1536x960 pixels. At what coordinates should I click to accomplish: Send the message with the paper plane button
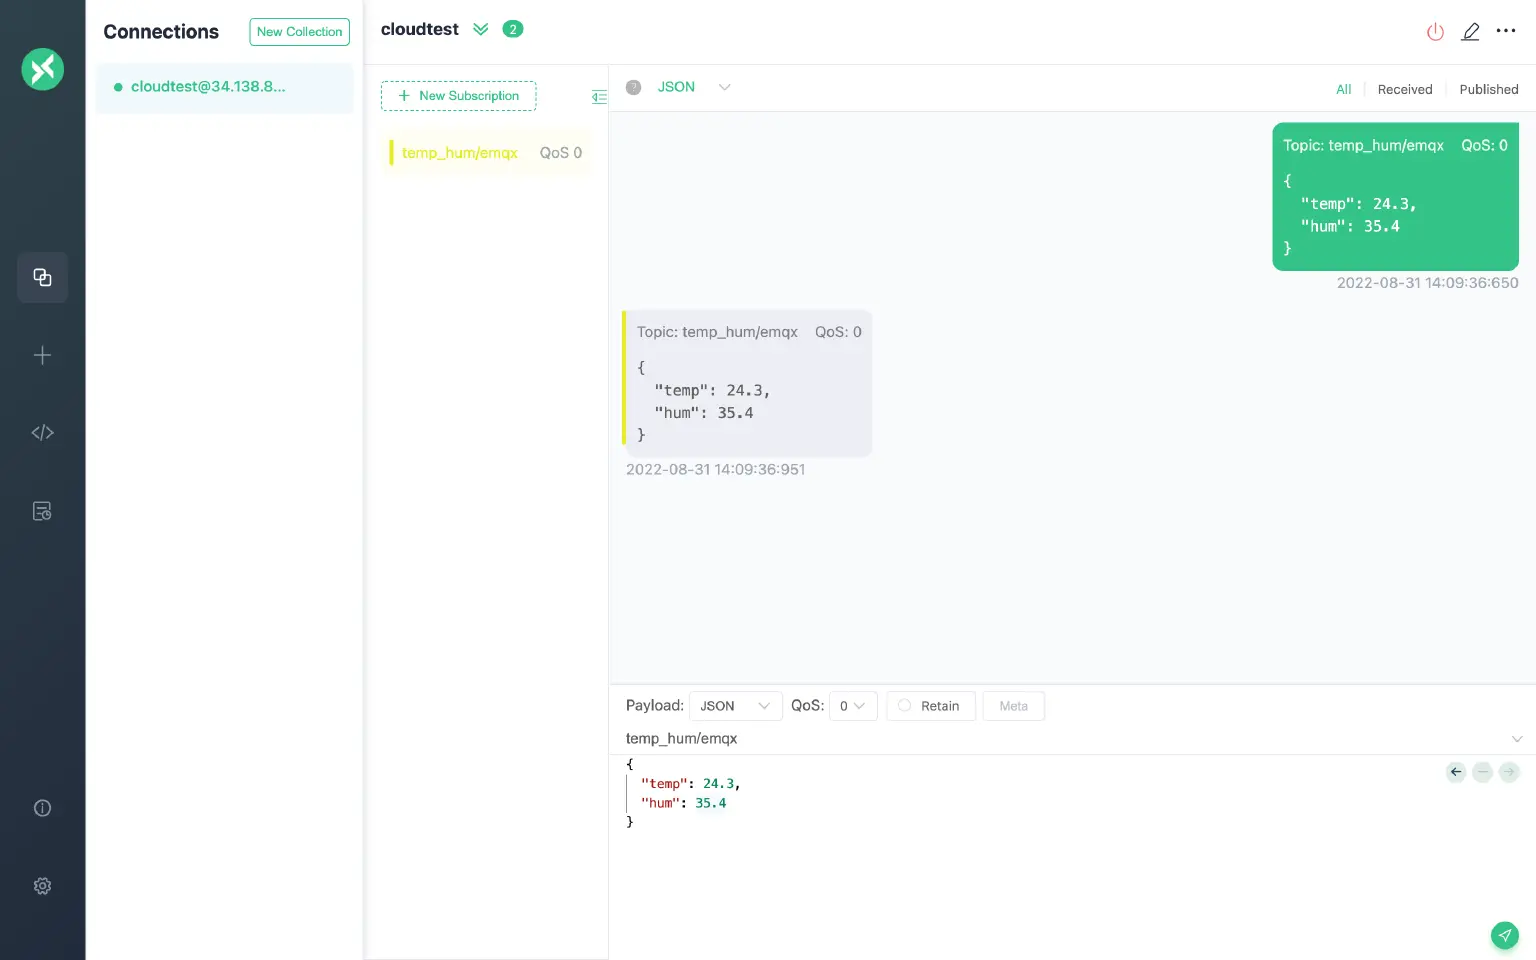(1505, 935)
